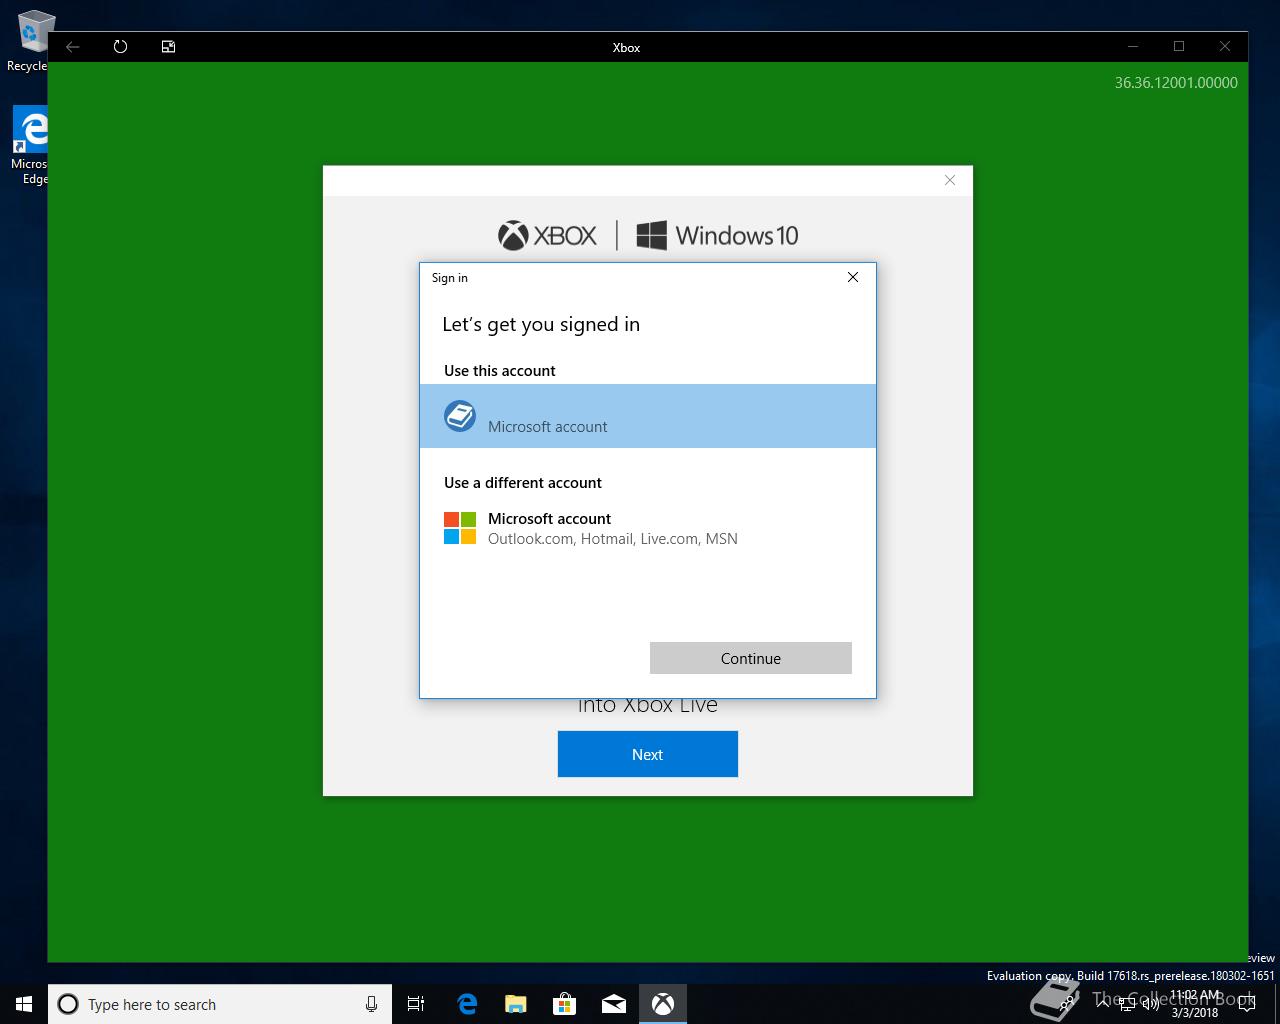The width and height of the screenshot is (1280, 1024).
Task: Click the Continue button in the Sign in dialog
Action: coord(751,658)
